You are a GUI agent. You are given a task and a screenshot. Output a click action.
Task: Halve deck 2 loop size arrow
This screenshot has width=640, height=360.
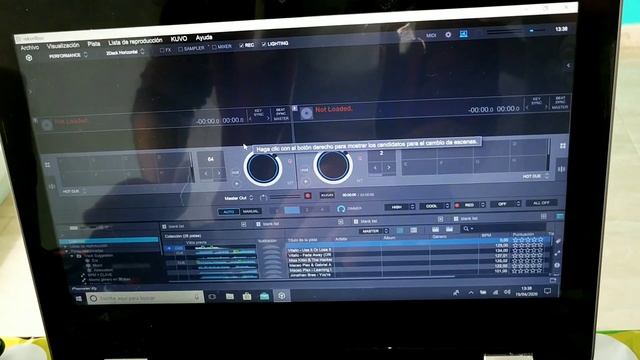(376, 167)
